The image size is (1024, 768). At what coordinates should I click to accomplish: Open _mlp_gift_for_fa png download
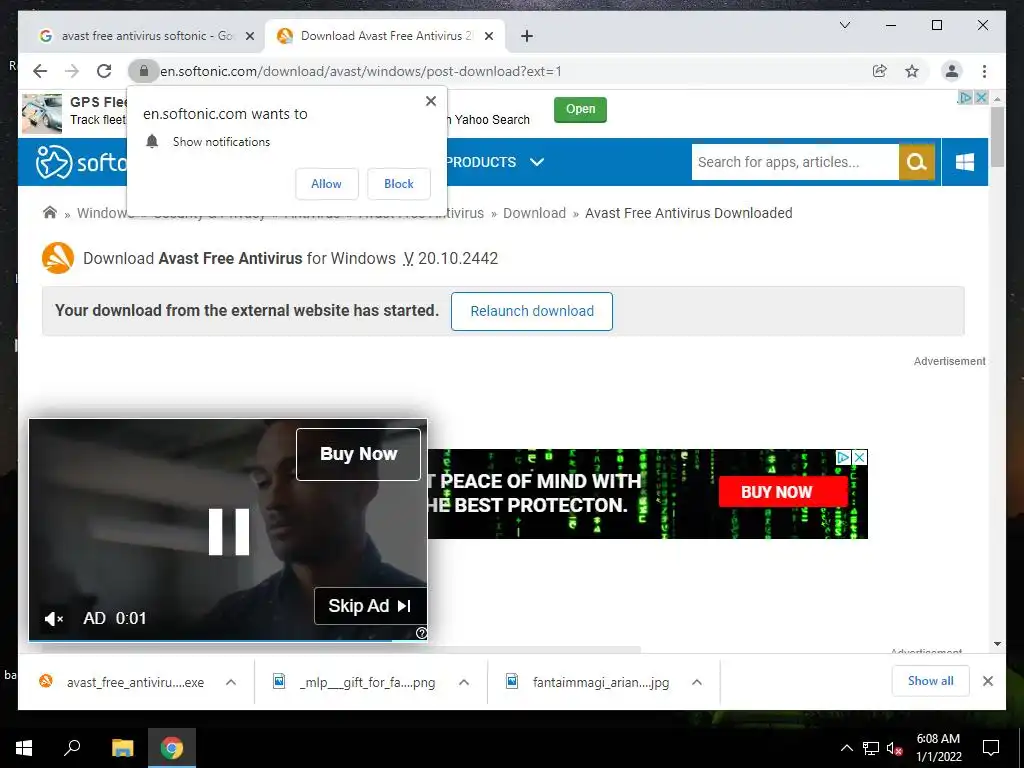pos(355,682)
